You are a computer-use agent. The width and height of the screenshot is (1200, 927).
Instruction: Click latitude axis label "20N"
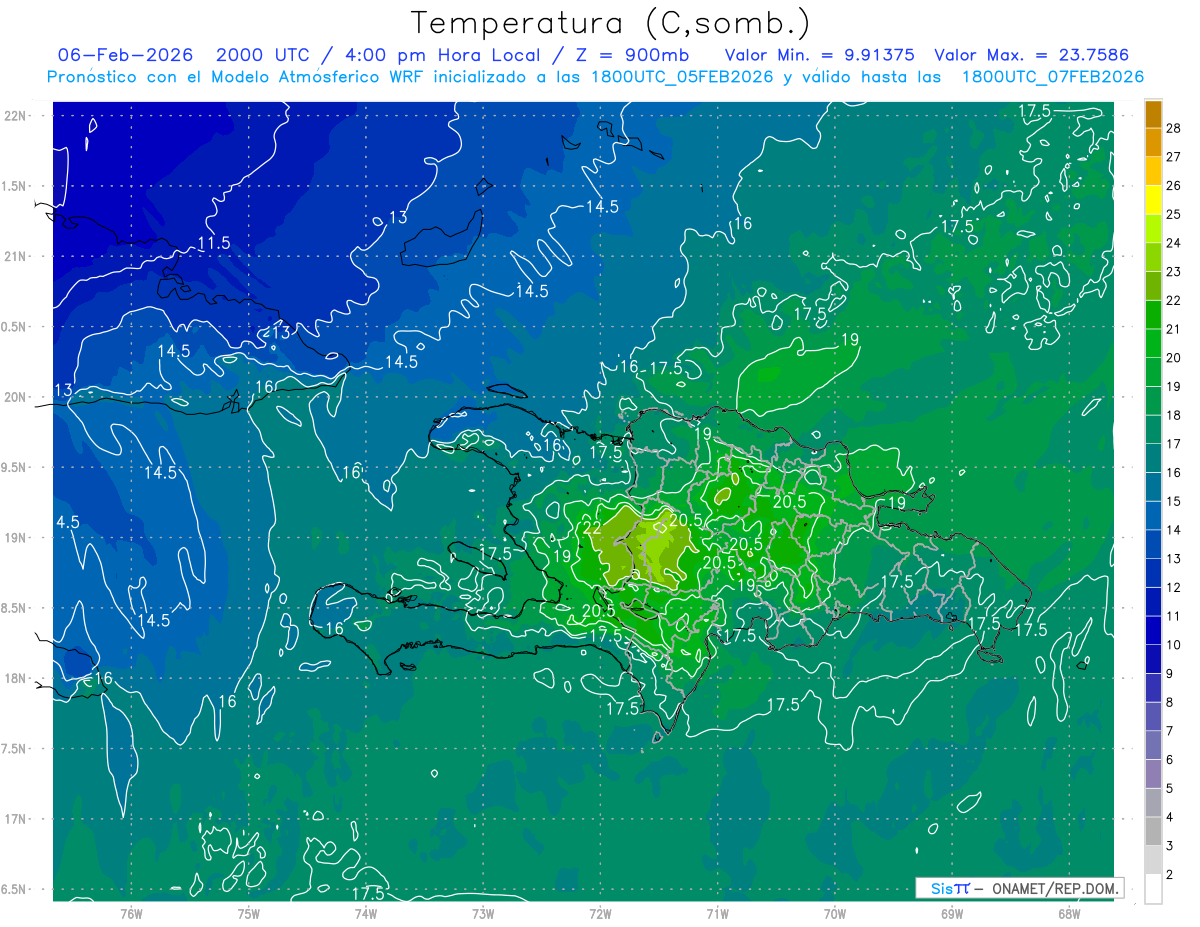[x=15, y=397]
